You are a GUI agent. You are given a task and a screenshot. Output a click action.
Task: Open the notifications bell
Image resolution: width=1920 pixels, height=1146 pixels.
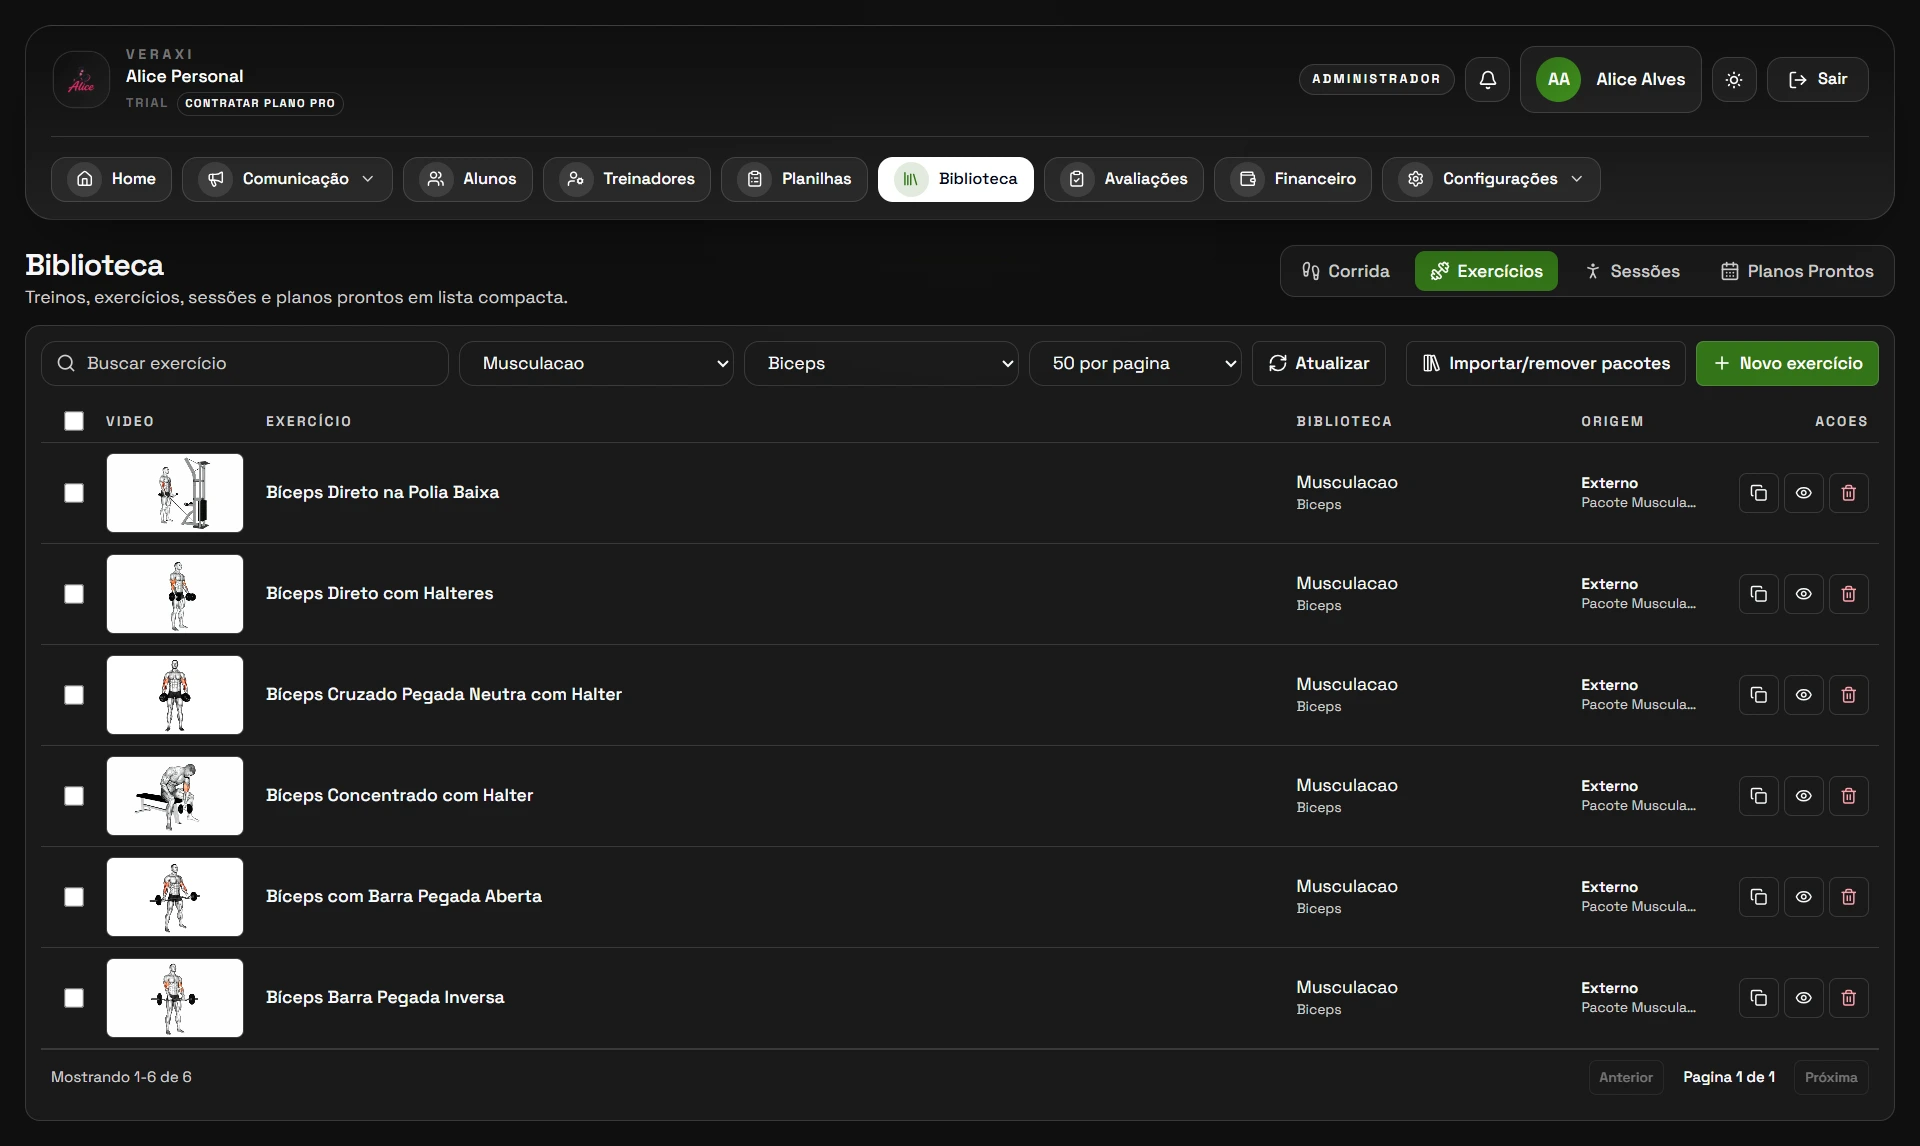click(1487, 79)
